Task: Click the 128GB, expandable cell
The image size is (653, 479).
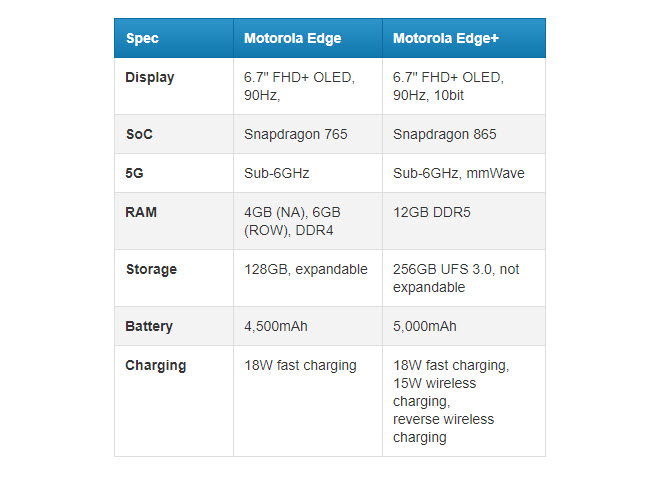Action: pyautogui.click(x=306, y=269)
